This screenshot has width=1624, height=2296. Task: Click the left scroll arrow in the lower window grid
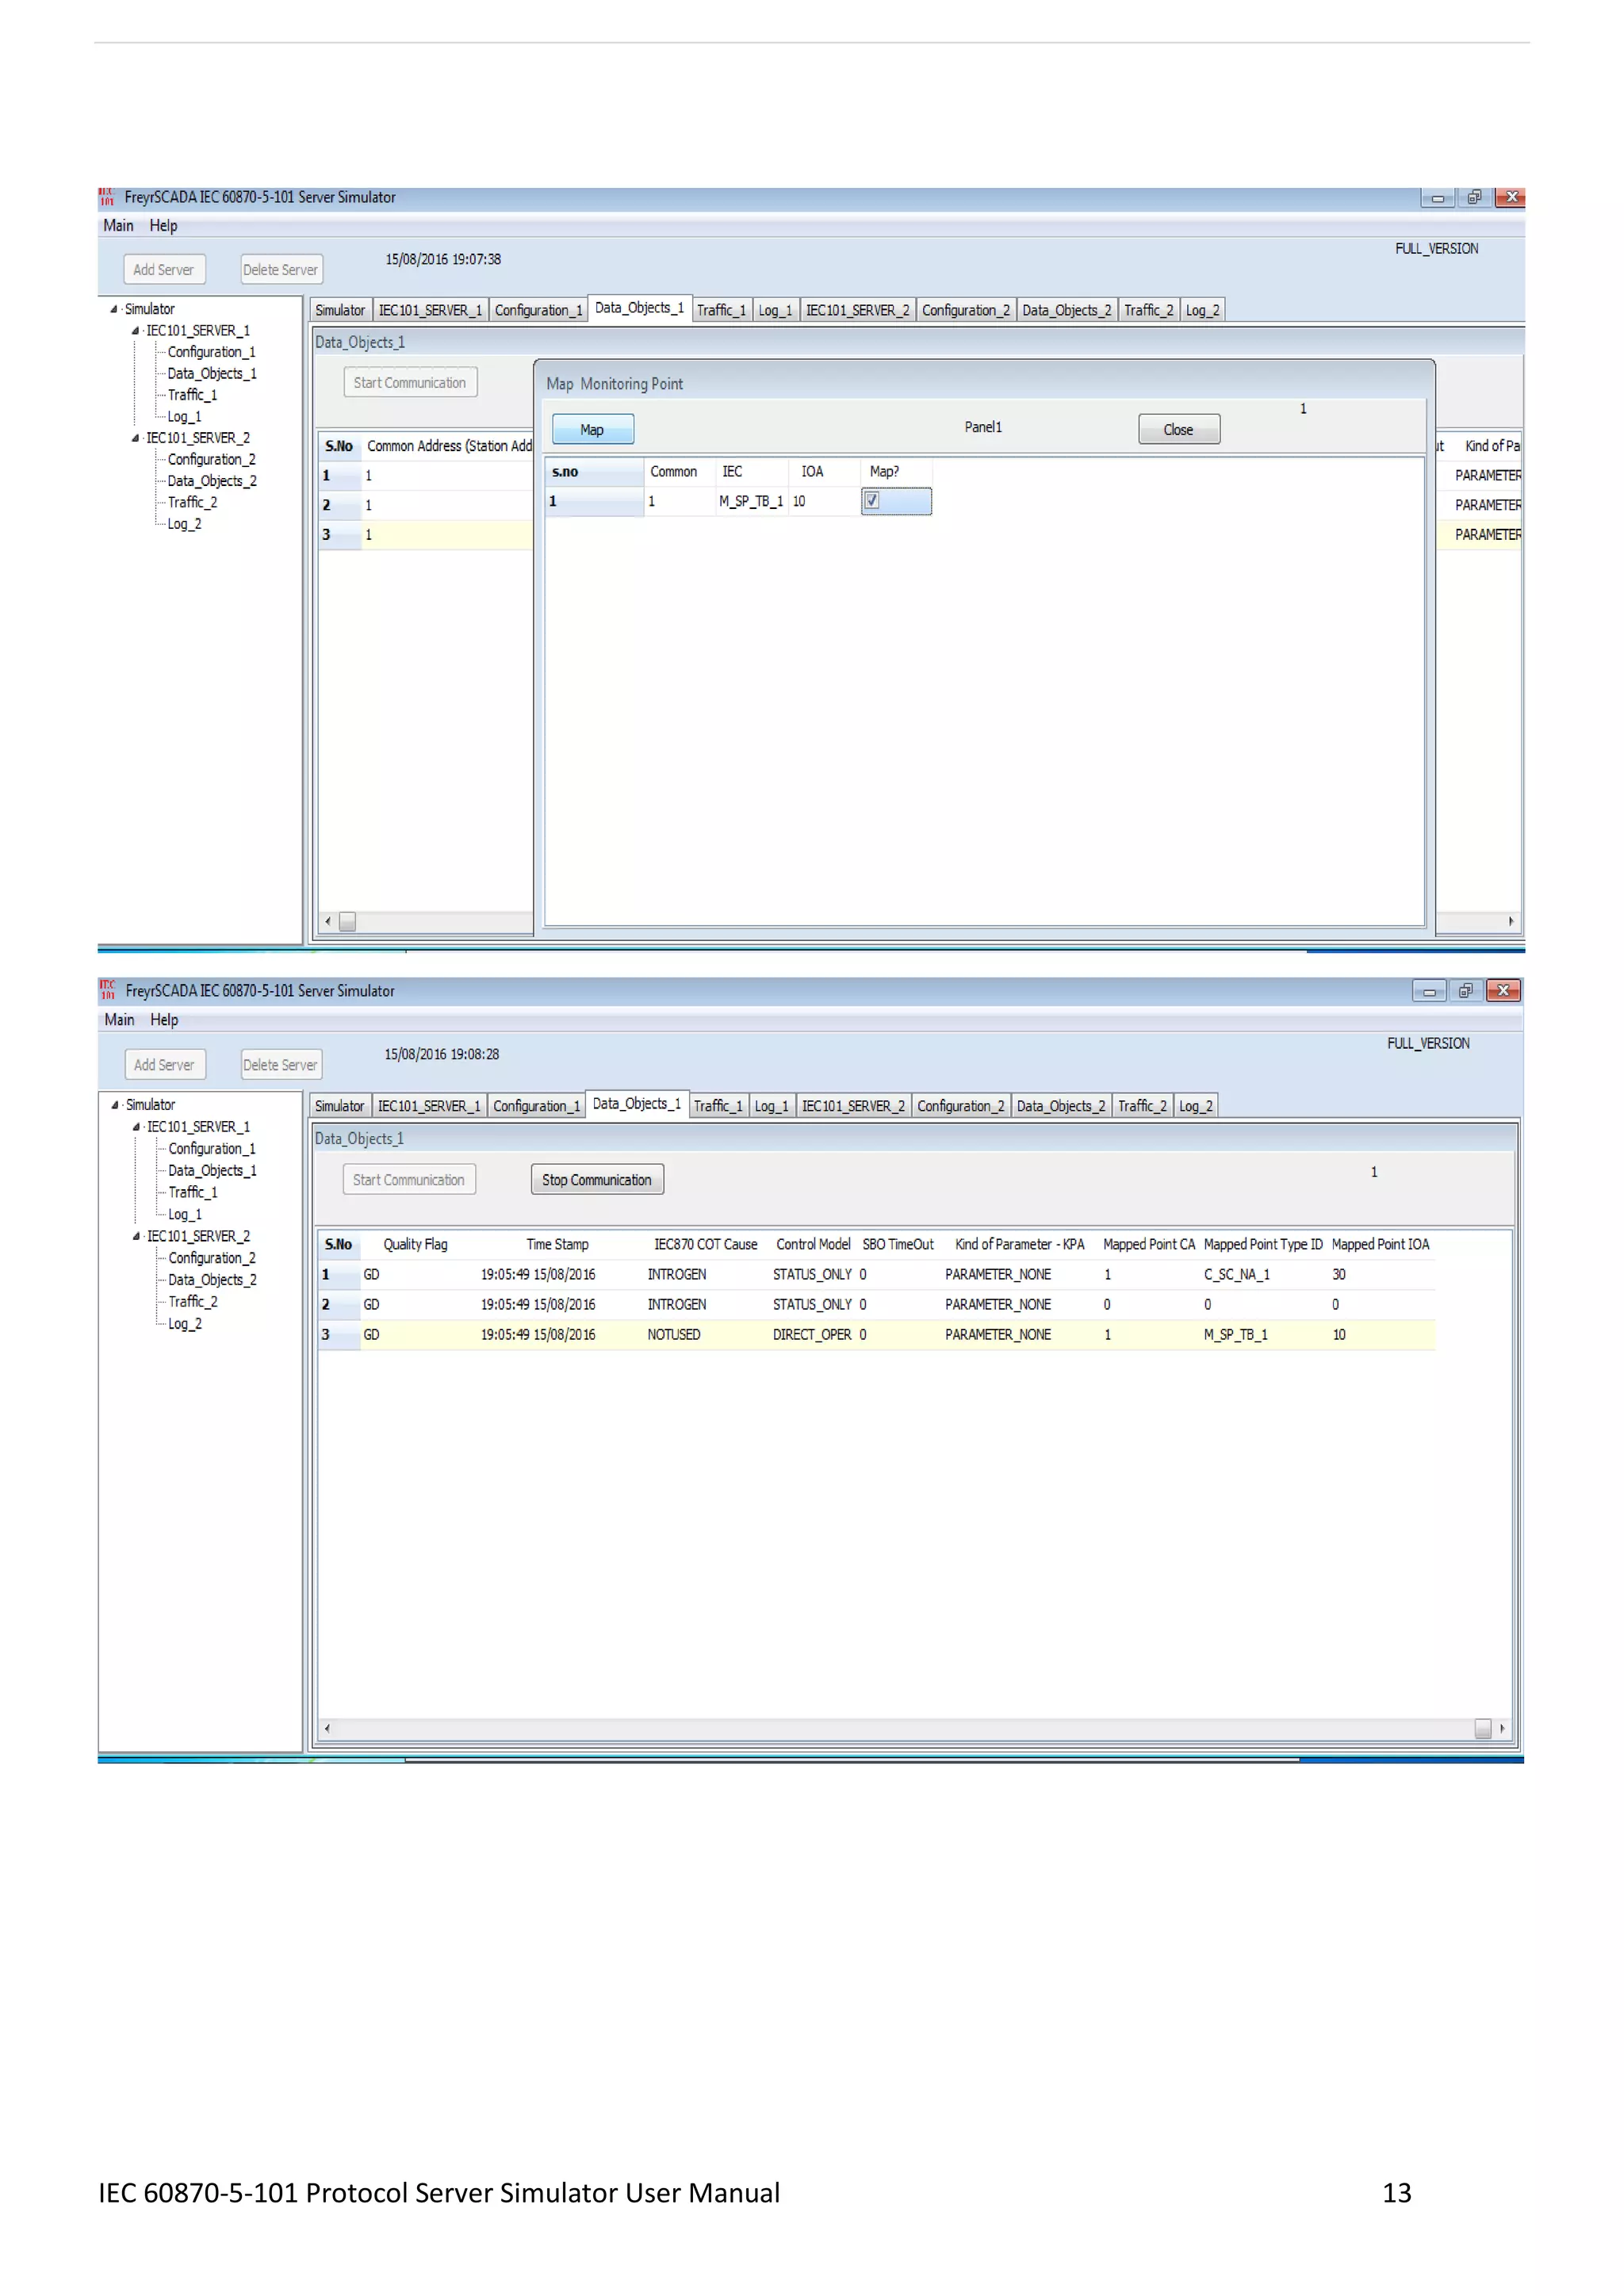327,1728
